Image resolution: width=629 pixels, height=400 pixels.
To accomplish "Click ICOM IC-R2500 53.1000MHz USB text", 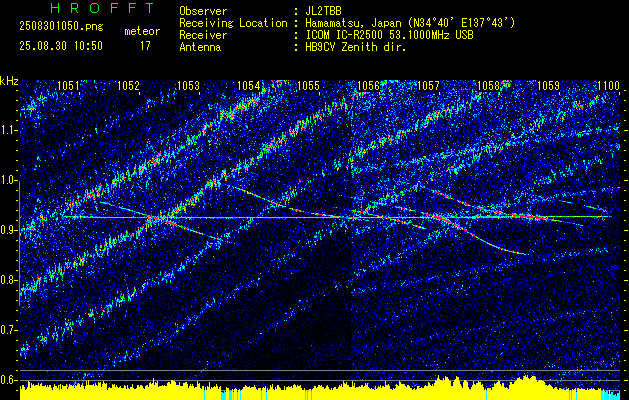I will (x=389, y=35).
